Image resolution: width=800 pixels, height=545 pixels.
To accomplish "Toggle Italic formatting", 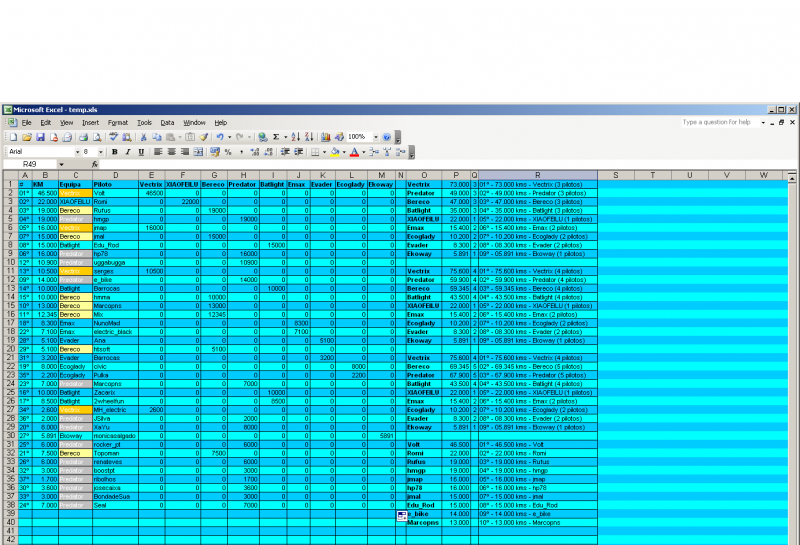I will pos(128,152).
